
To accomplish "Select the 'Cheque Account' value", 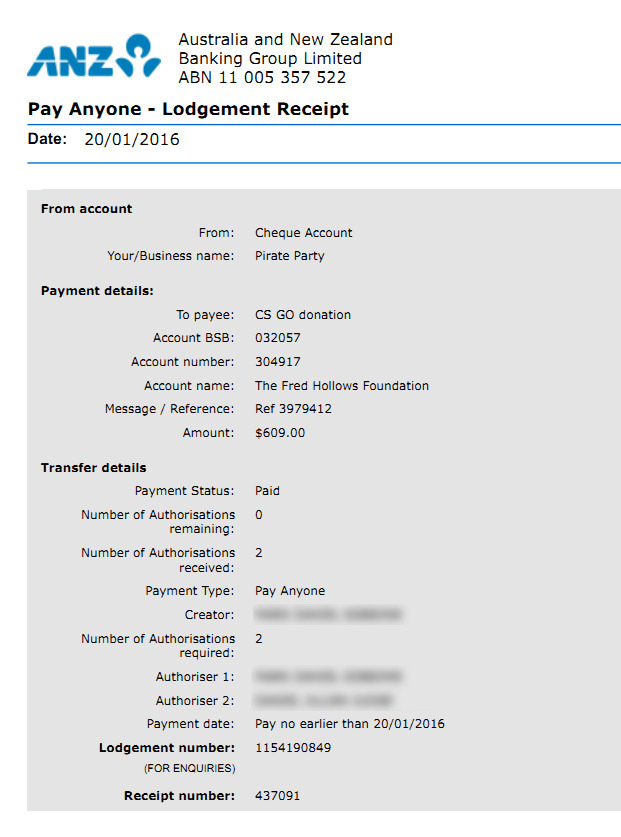I will tap(303, 233).
